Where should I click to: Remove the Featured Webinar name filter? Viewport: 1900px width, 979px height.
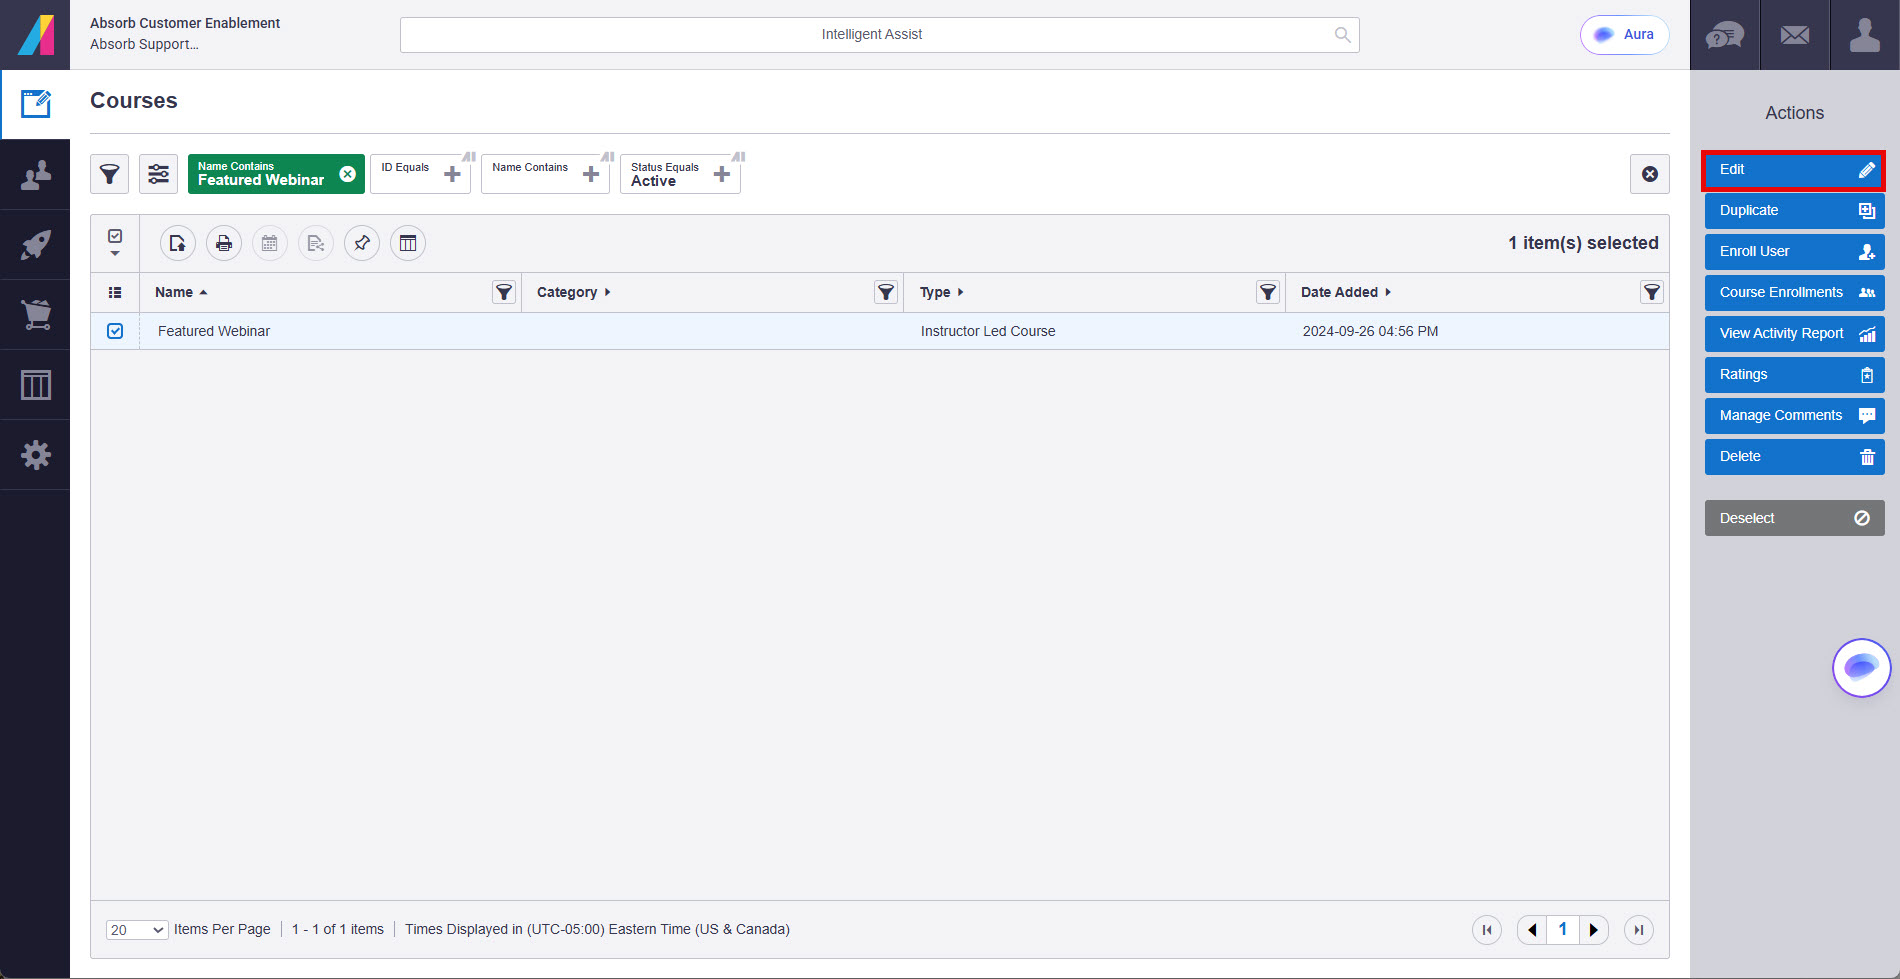[347, 174]
